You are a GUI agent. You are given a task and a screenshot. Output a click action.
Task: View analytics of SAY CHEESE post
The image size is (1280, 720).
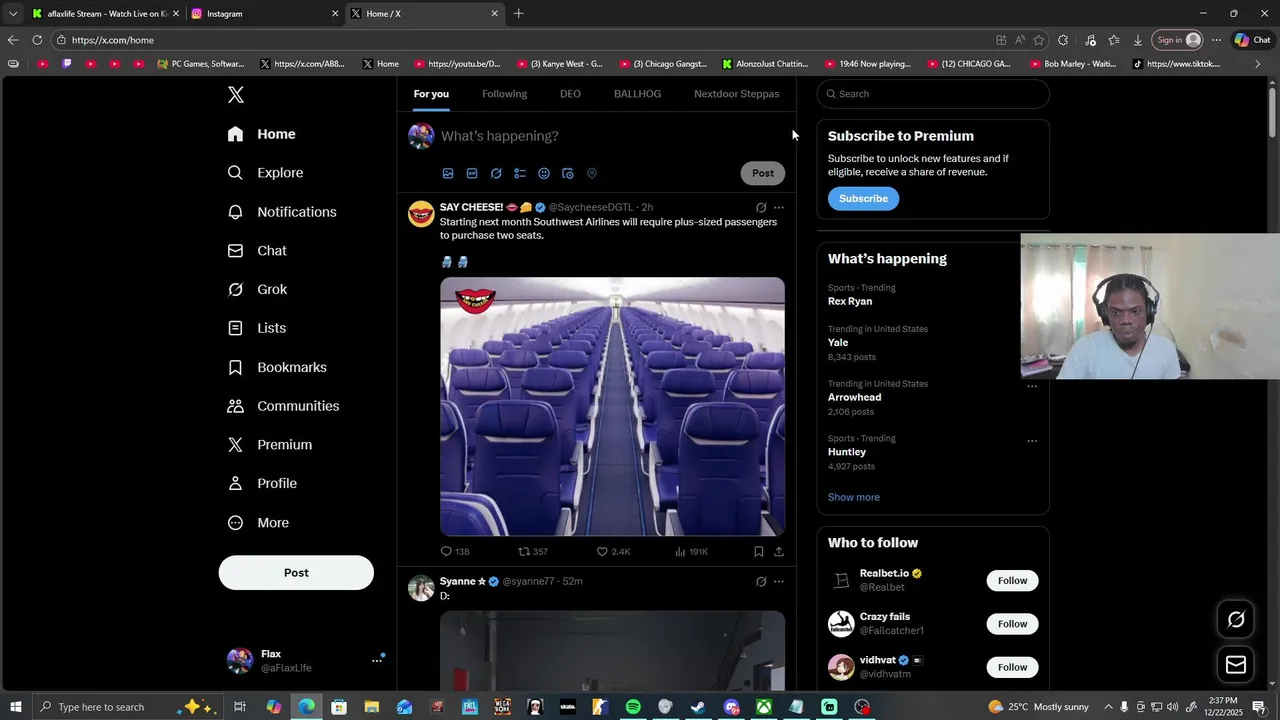click(691, 552)
